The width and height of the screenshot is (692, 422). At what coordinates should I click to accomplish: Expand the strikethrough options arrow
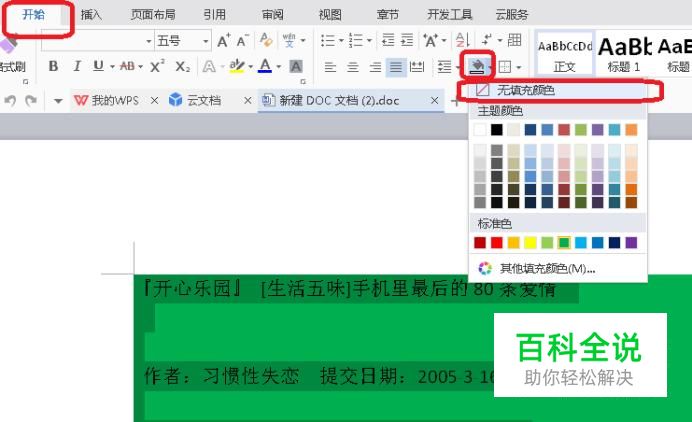[x=140, y=67]
